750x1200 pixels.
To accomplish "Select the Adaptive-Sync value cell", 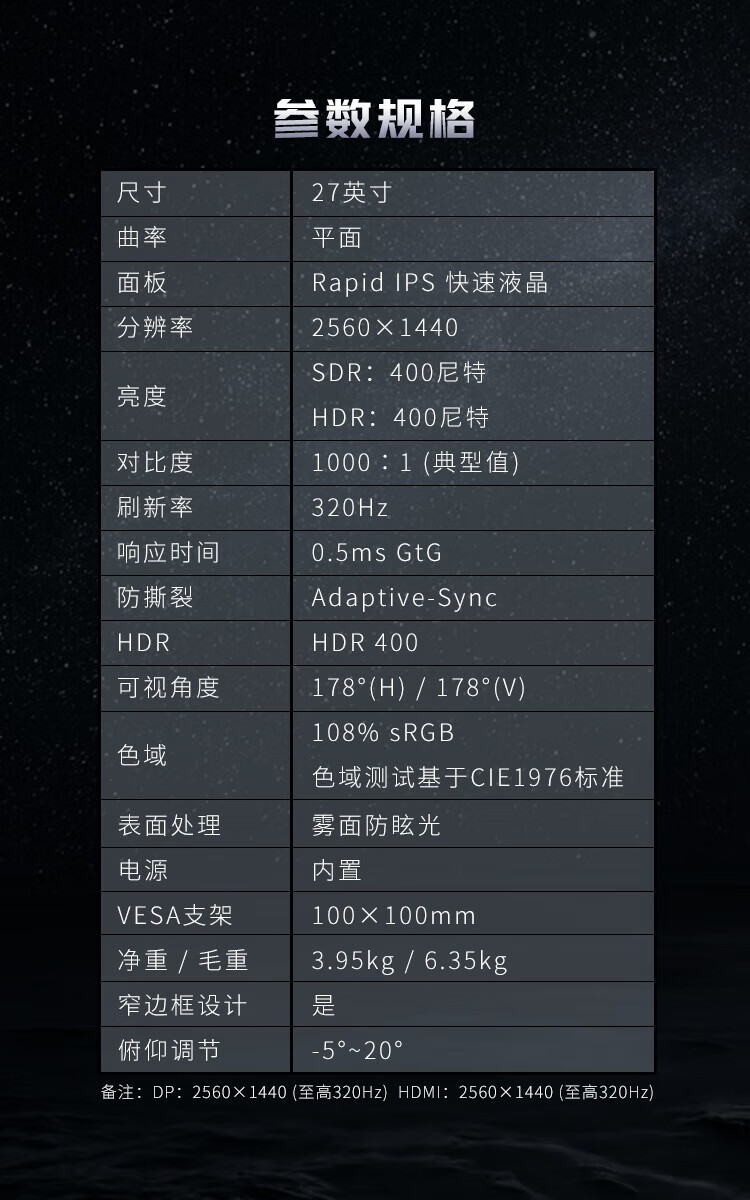I will point(404,598).
